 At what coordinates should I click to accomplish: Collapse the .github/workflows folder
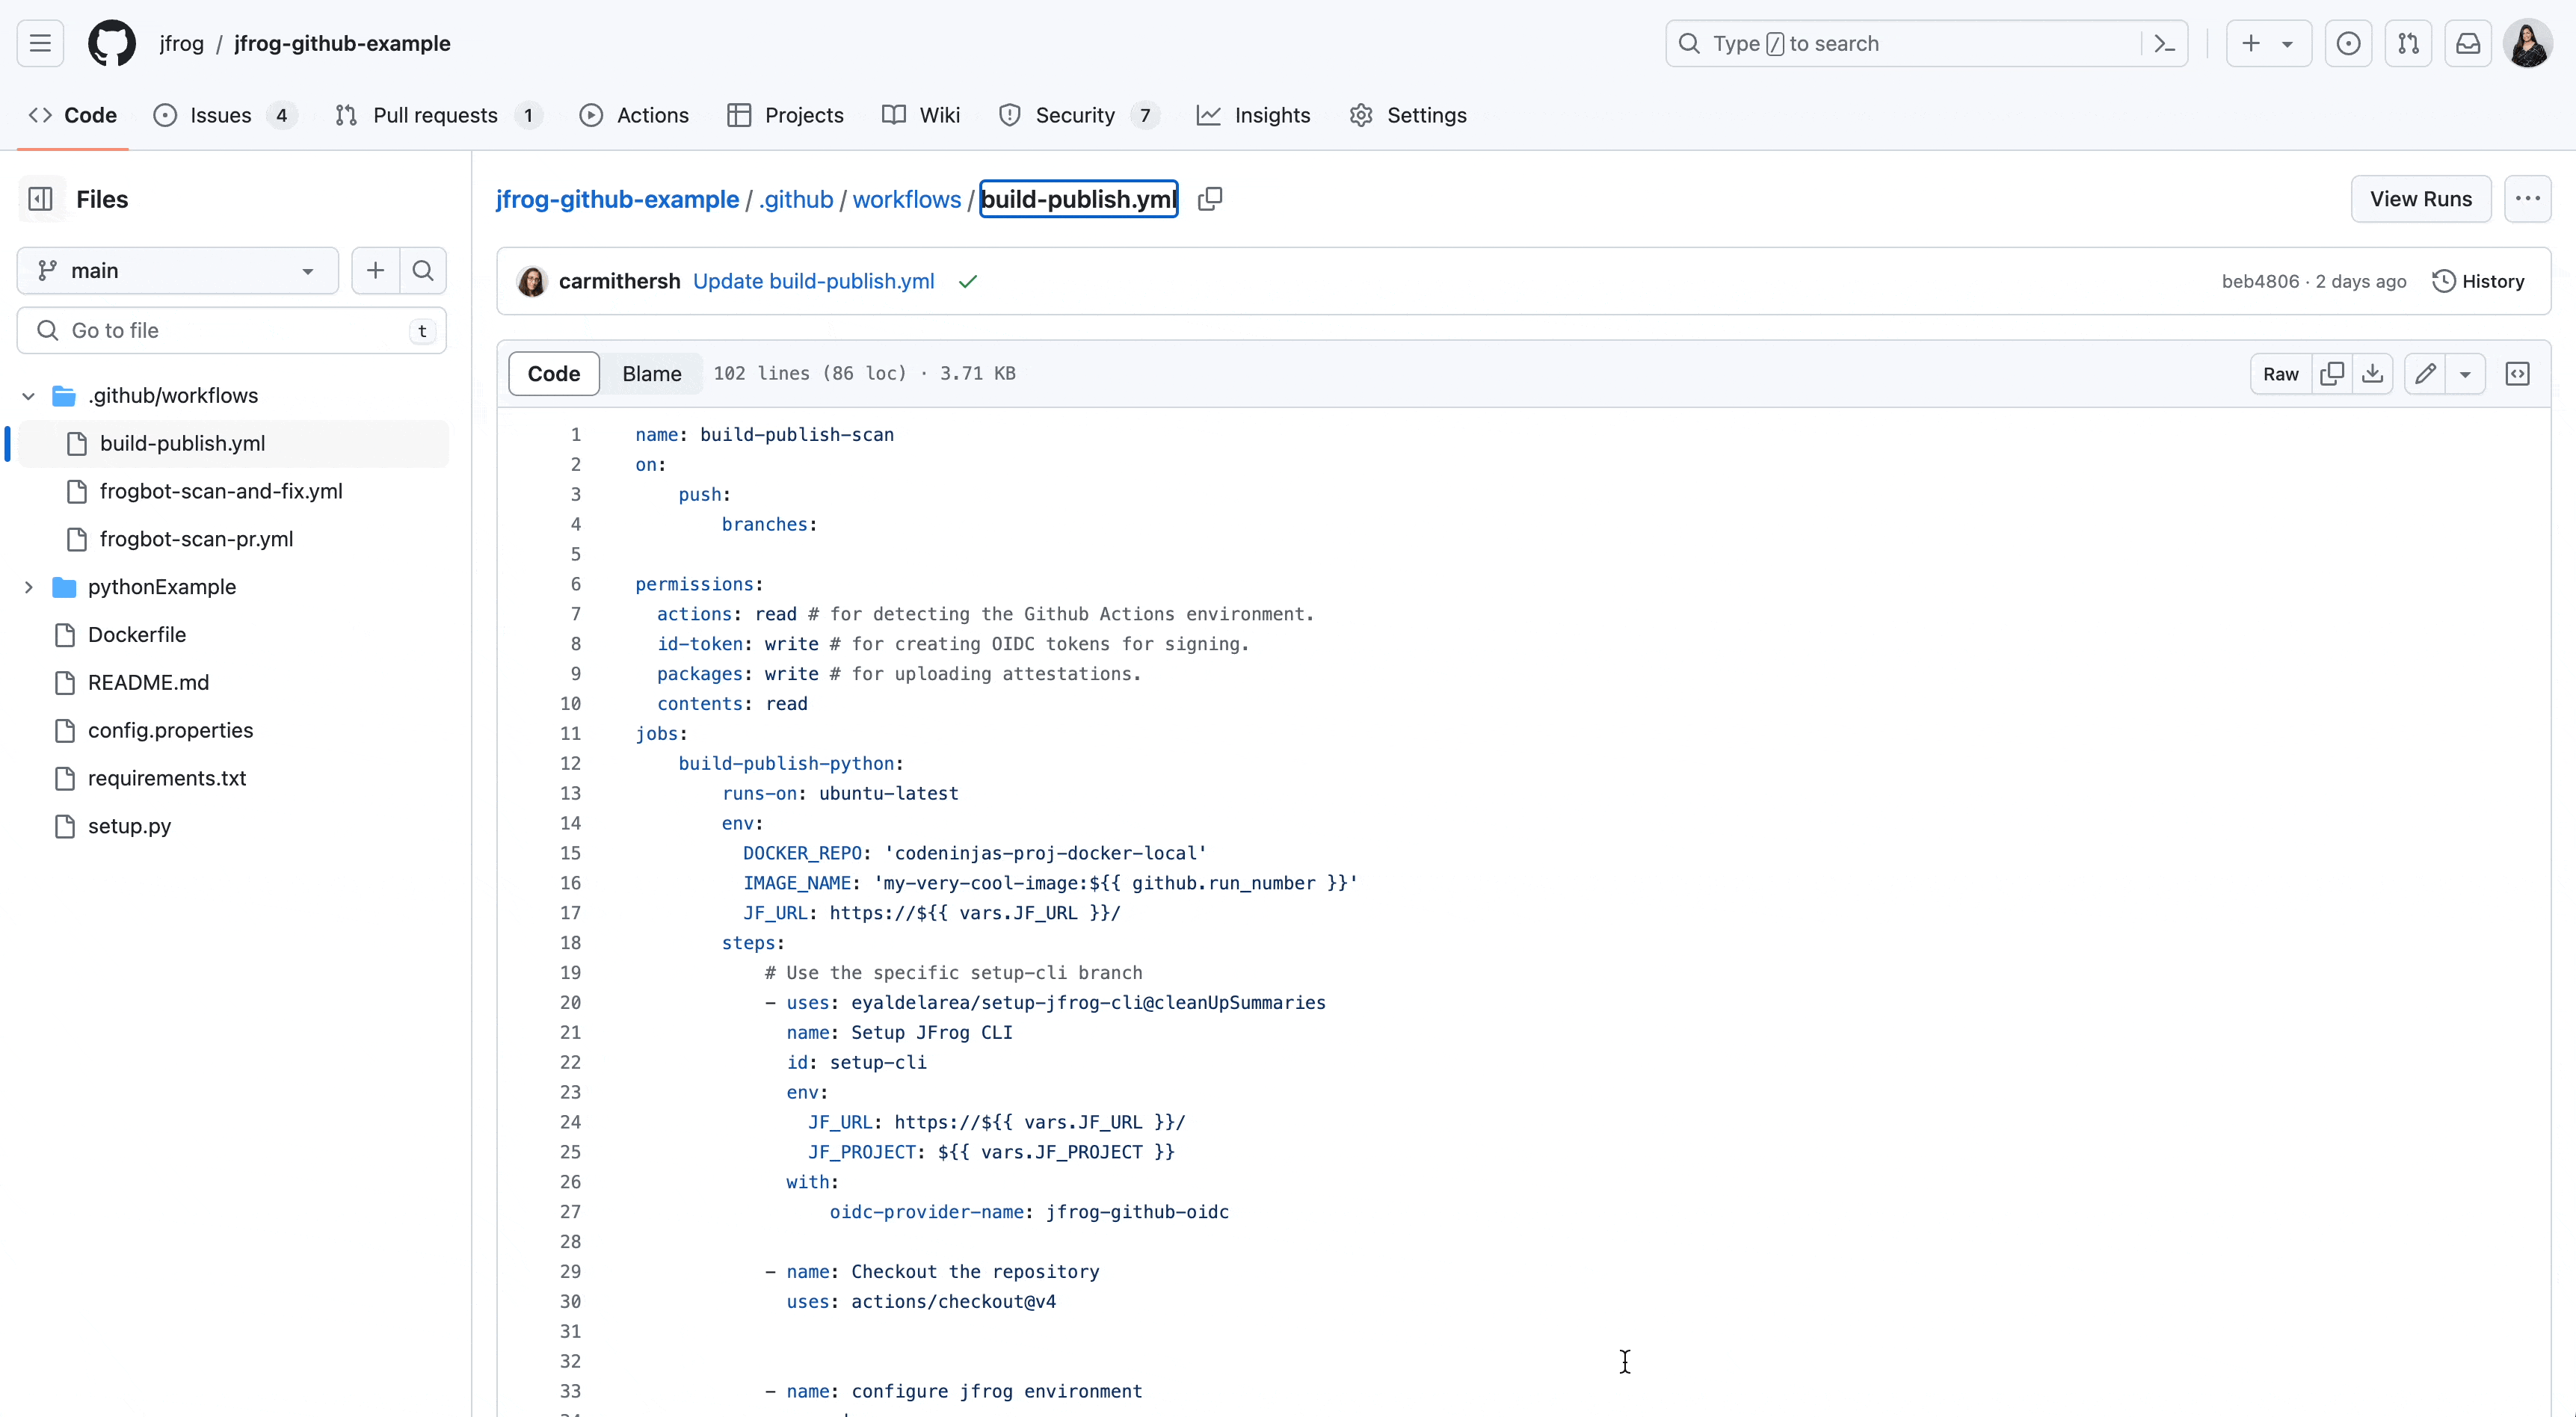[x=28, y=395]
